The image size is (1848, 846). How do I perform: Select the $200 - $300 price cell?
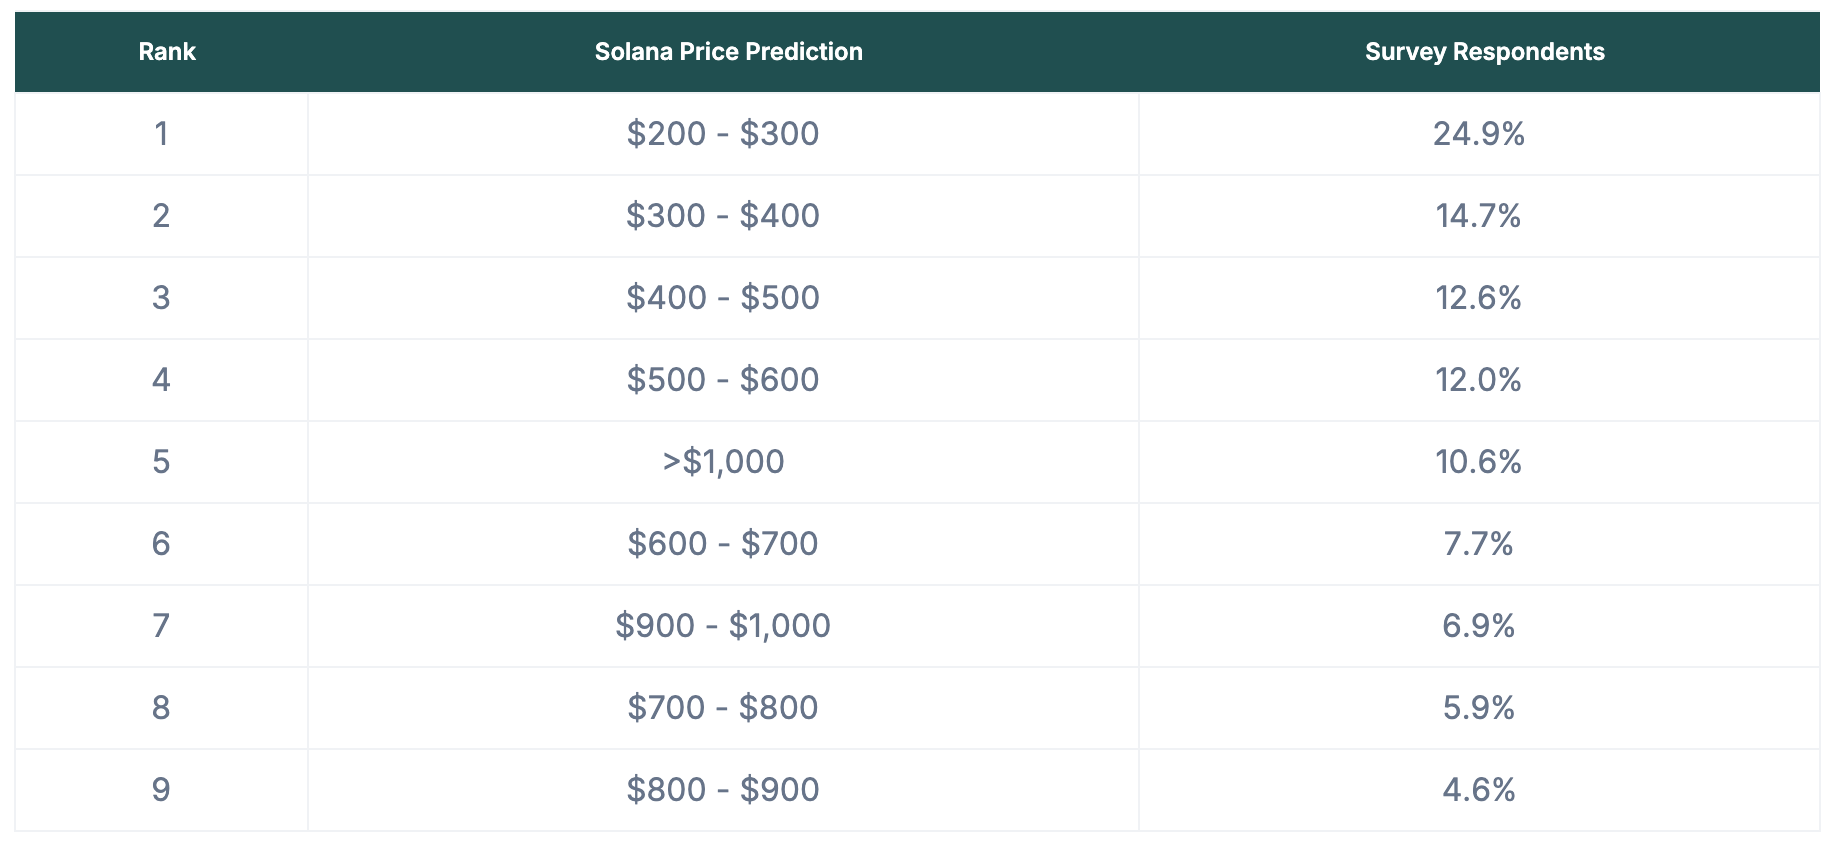[x=723, y=134]
